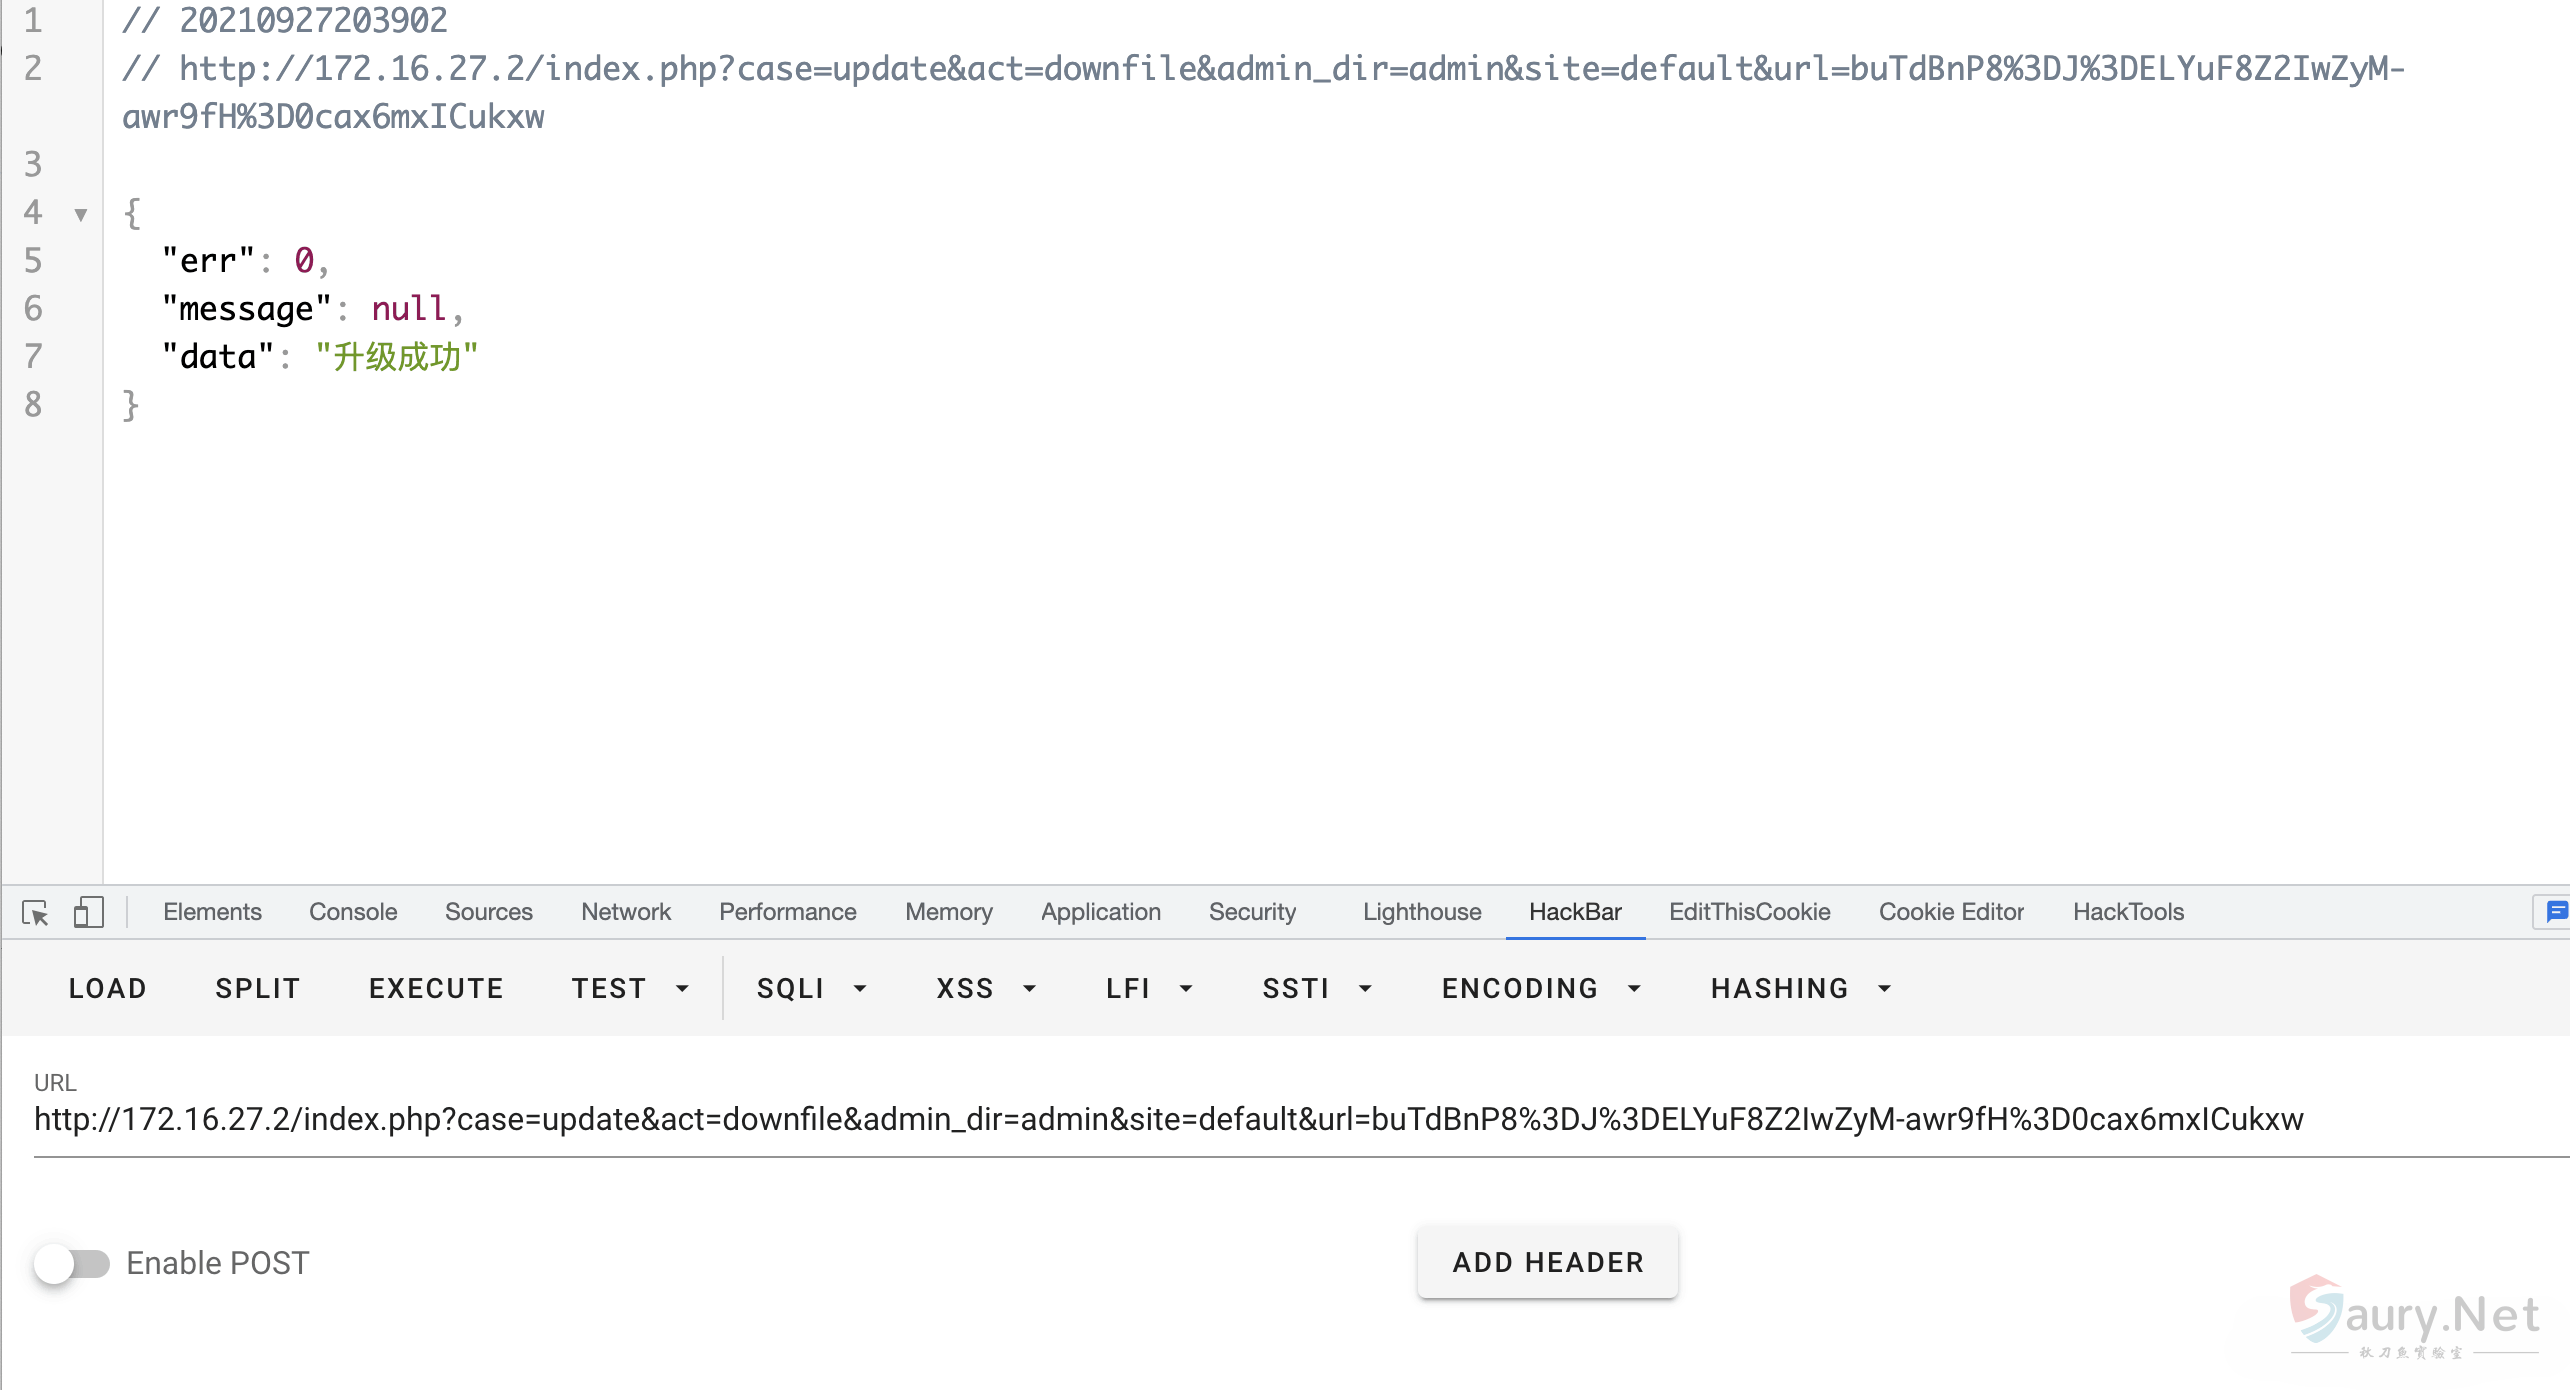Expand the SQLI dropdown
Image resolution: width=2570 pixels, height=1390 pixels.
811,988
